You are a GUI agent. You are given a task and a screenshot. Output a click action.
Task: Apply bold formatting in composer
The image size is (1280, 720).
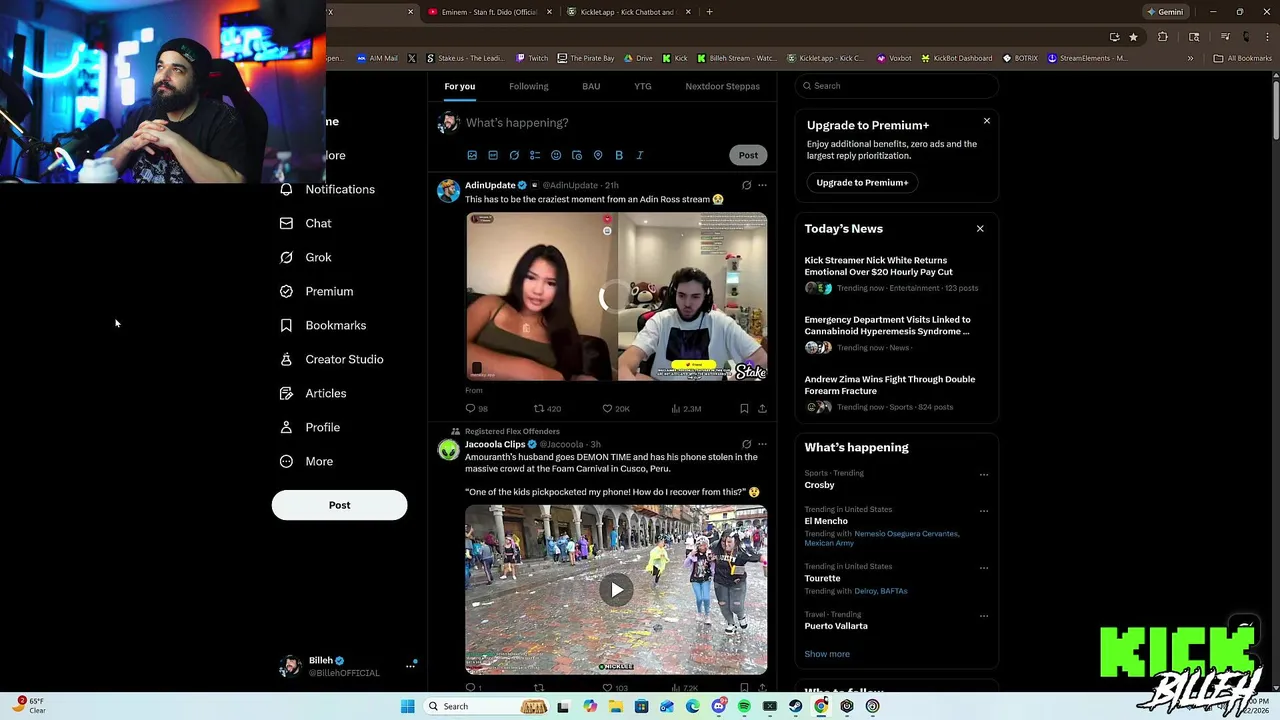tap(619, 155)
